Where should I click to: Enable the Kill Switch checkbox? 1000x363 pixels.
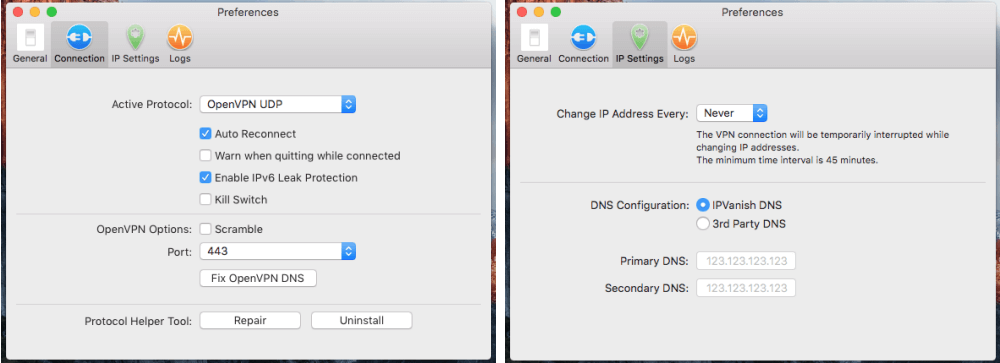[x=205, y=200]
